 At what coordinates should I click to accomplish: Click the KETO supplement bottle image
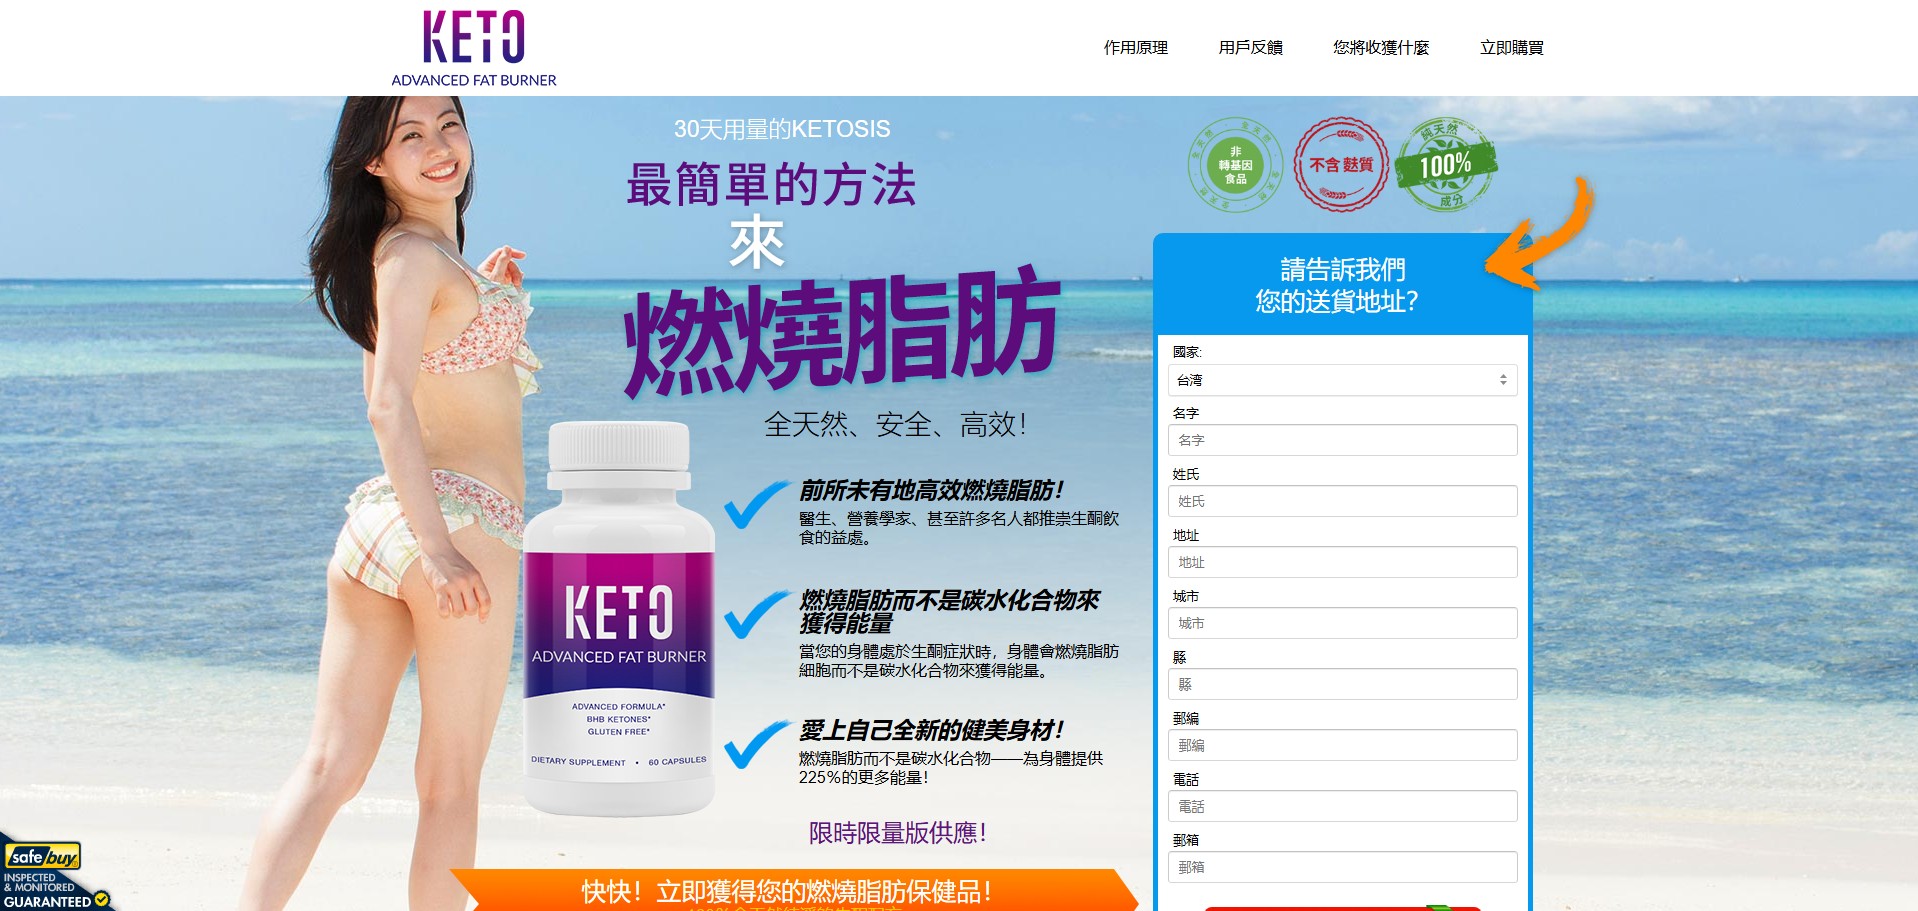tap(619, 617)
